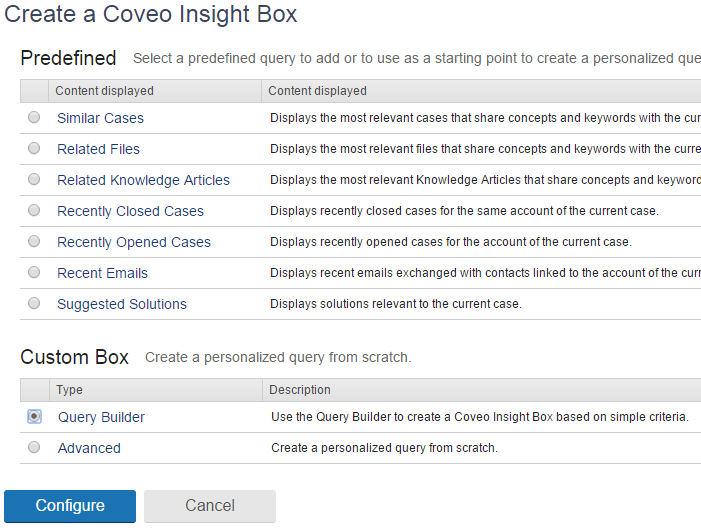Image resolution: width=701 pixels, height=531 pixels.
Task: Select Recently Opened Cases radio button
Action: pos(34,241)
